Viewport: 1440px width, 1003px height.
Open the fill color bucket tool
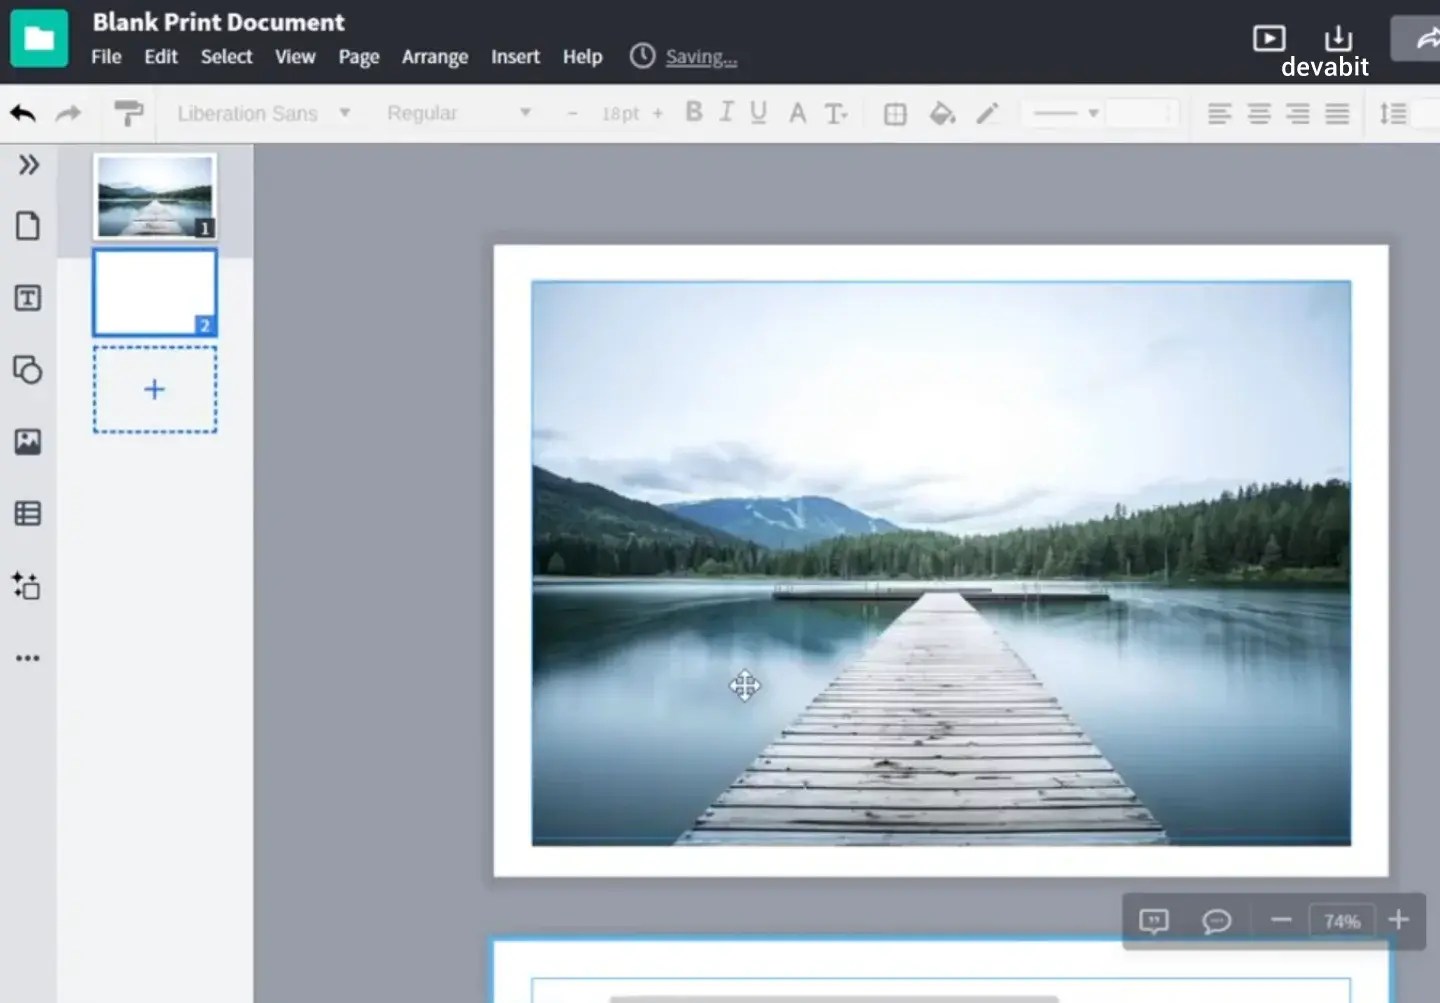[x=941, y=113]
